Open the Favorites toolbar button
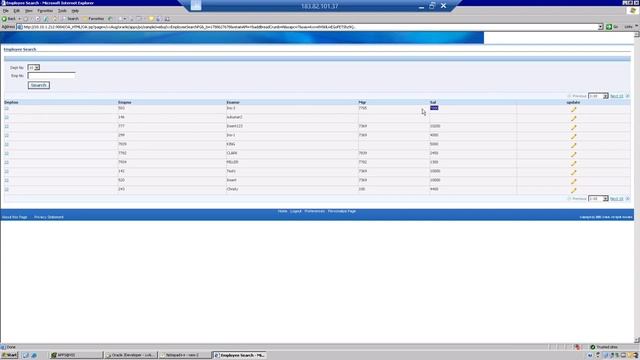This screenshot has height=360, width=640. [x=93, y=19]
